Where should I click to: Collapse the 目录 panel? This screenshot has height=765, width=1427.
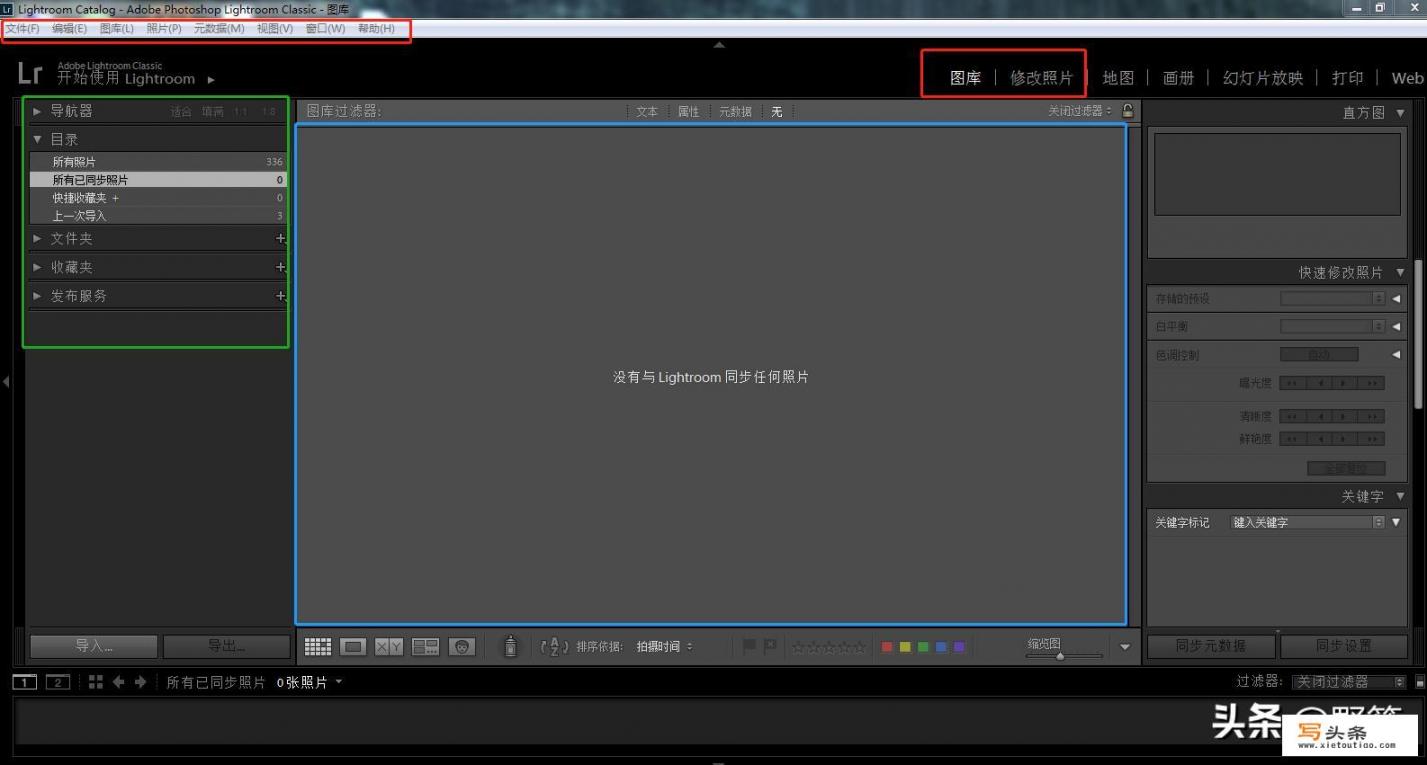[x=37, y=140]
